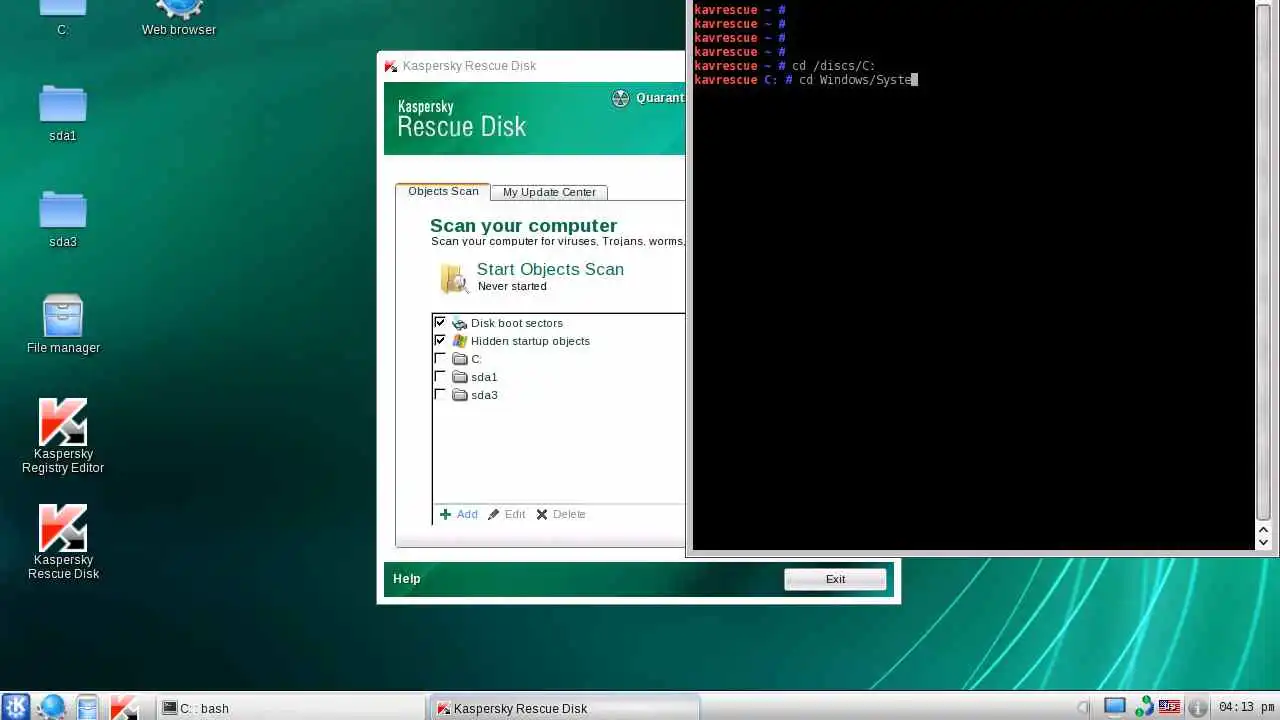Click the Hidden startup objects icon

tap(459, 341)
